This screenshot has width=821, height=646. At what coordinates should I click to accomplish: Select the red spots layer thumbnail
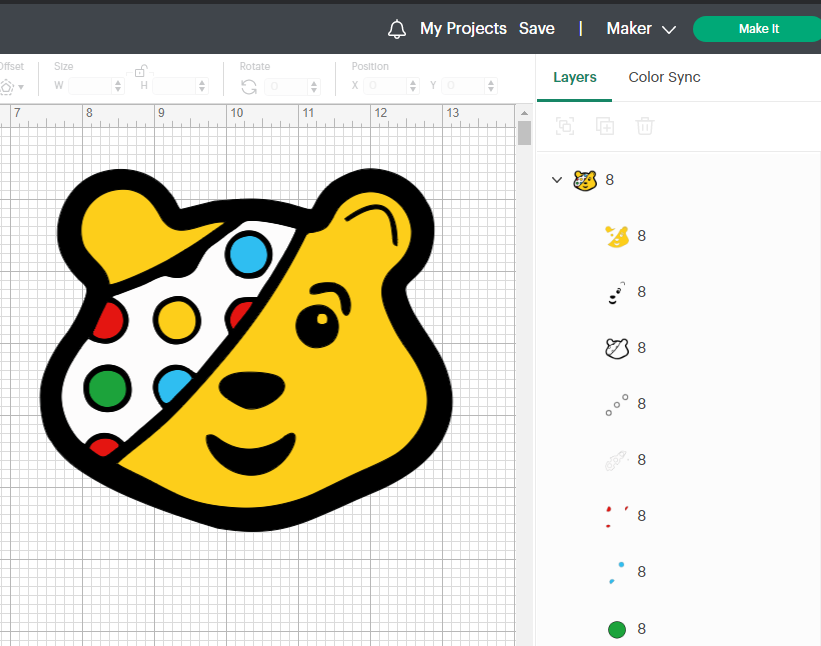(617, 516)
